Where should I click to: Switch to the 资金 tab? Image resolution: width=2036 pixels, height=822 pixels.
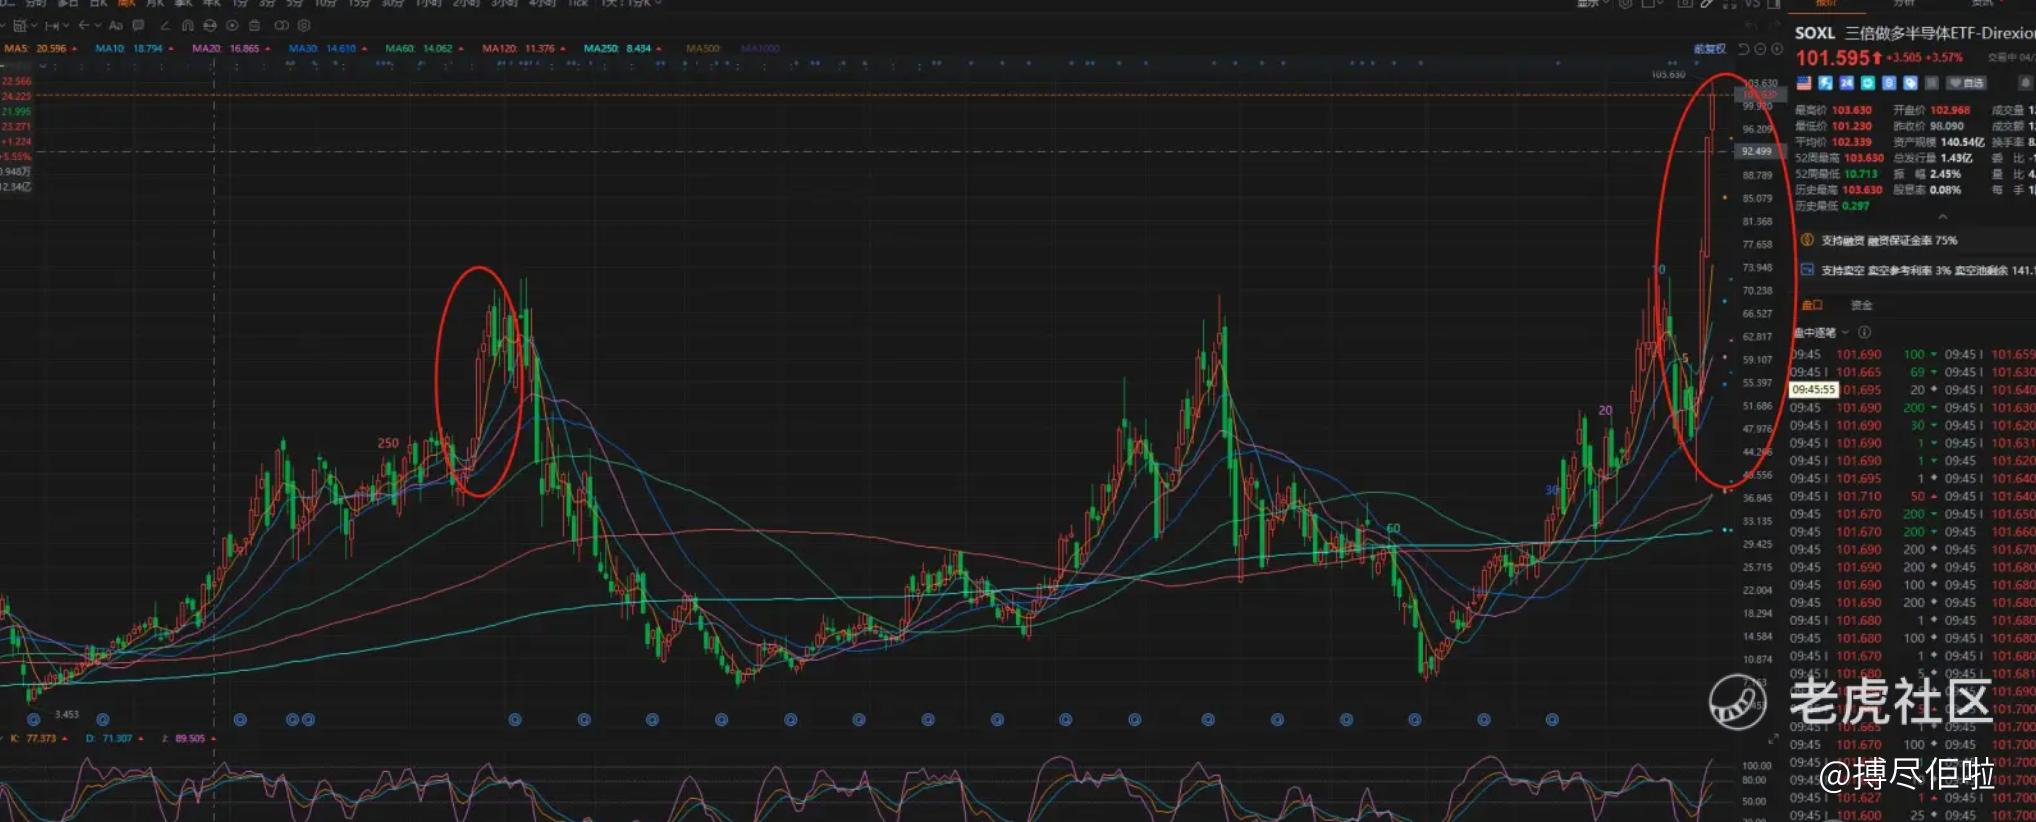coord(1861,305)
